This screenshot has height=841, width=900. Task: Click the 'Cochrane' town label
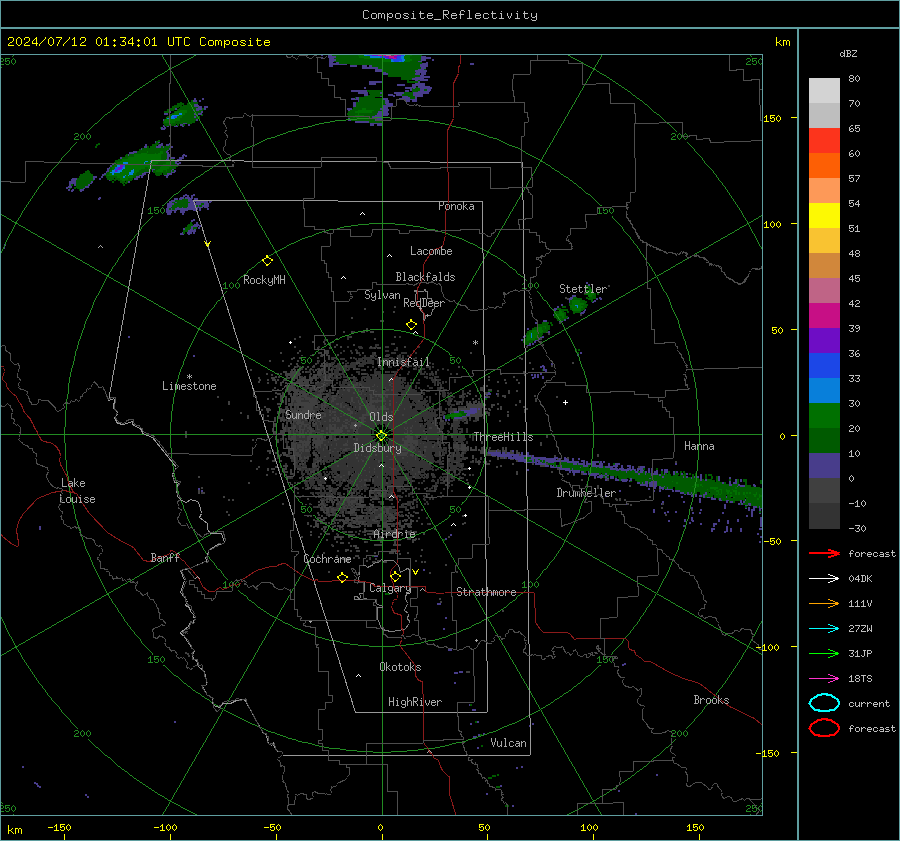coord(327,559)
